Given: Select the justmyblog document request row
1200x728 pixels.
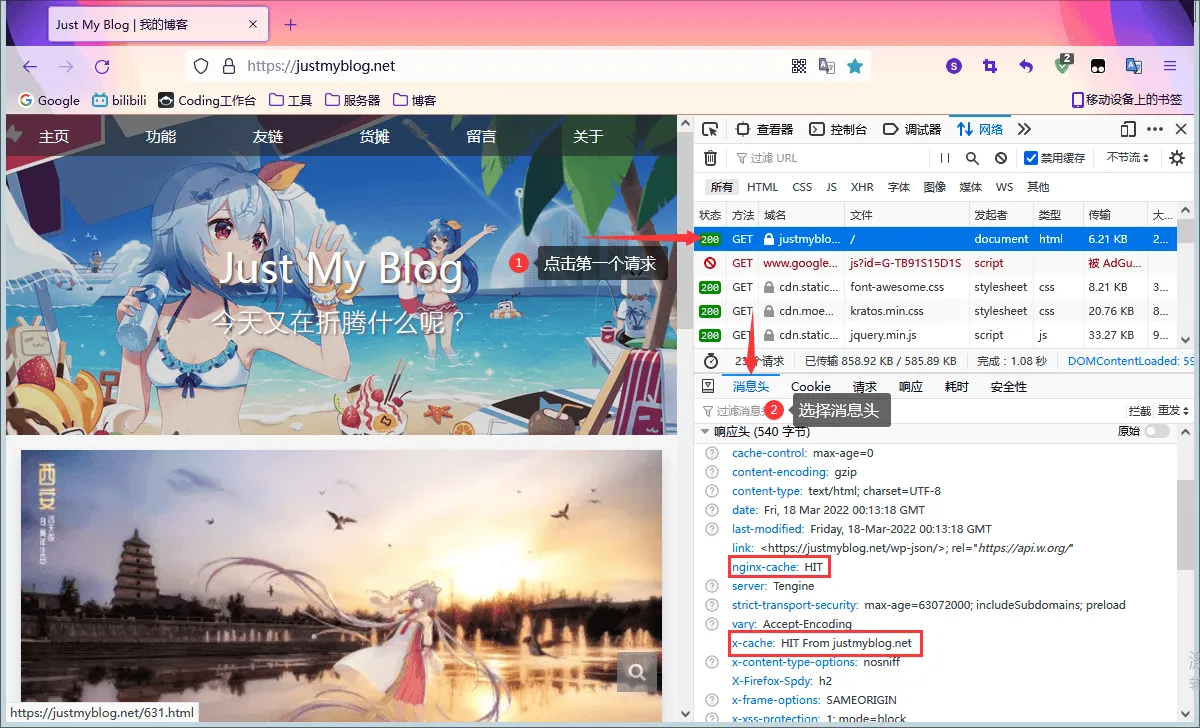Looking at the screenshot, I should (935, 239).
